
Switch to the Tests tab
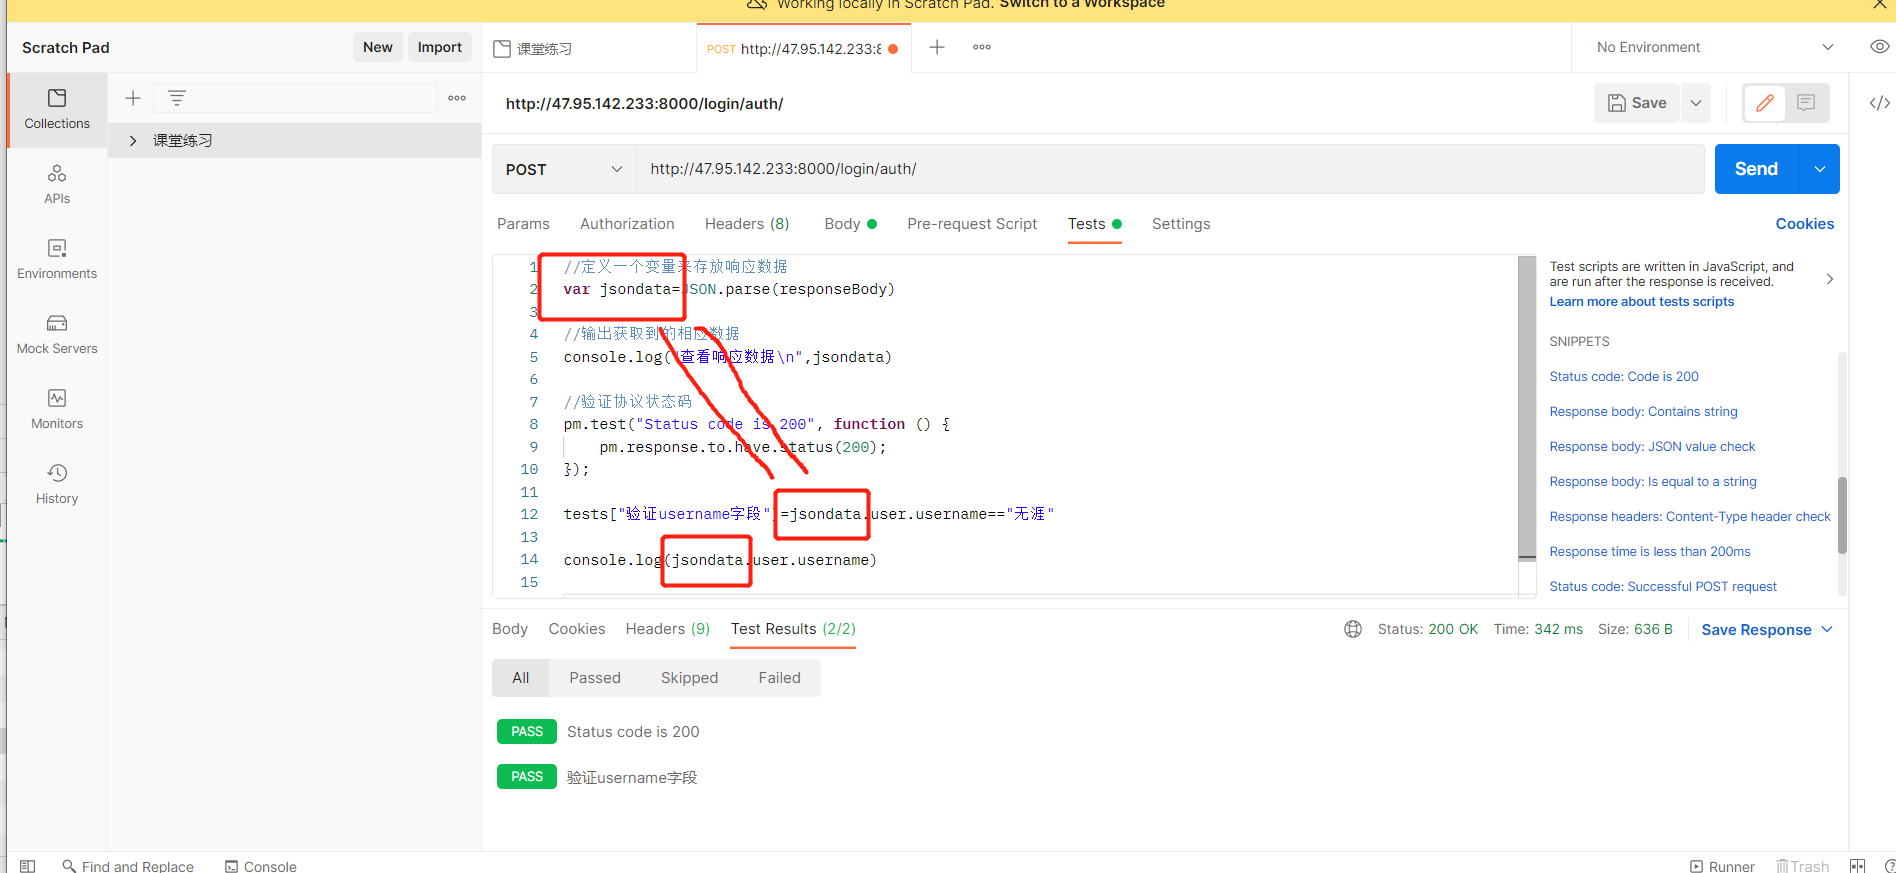point(1094,224)
